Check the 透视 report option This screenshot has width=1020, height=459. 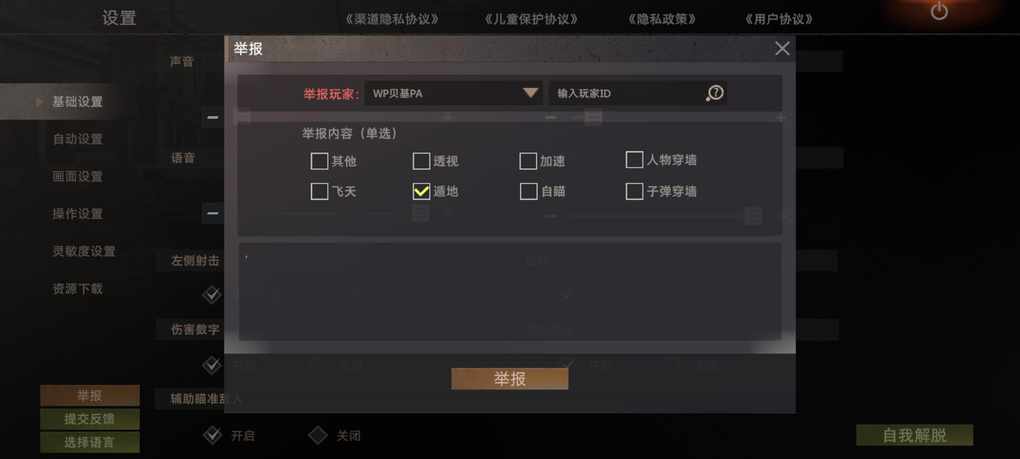(422, 161)
